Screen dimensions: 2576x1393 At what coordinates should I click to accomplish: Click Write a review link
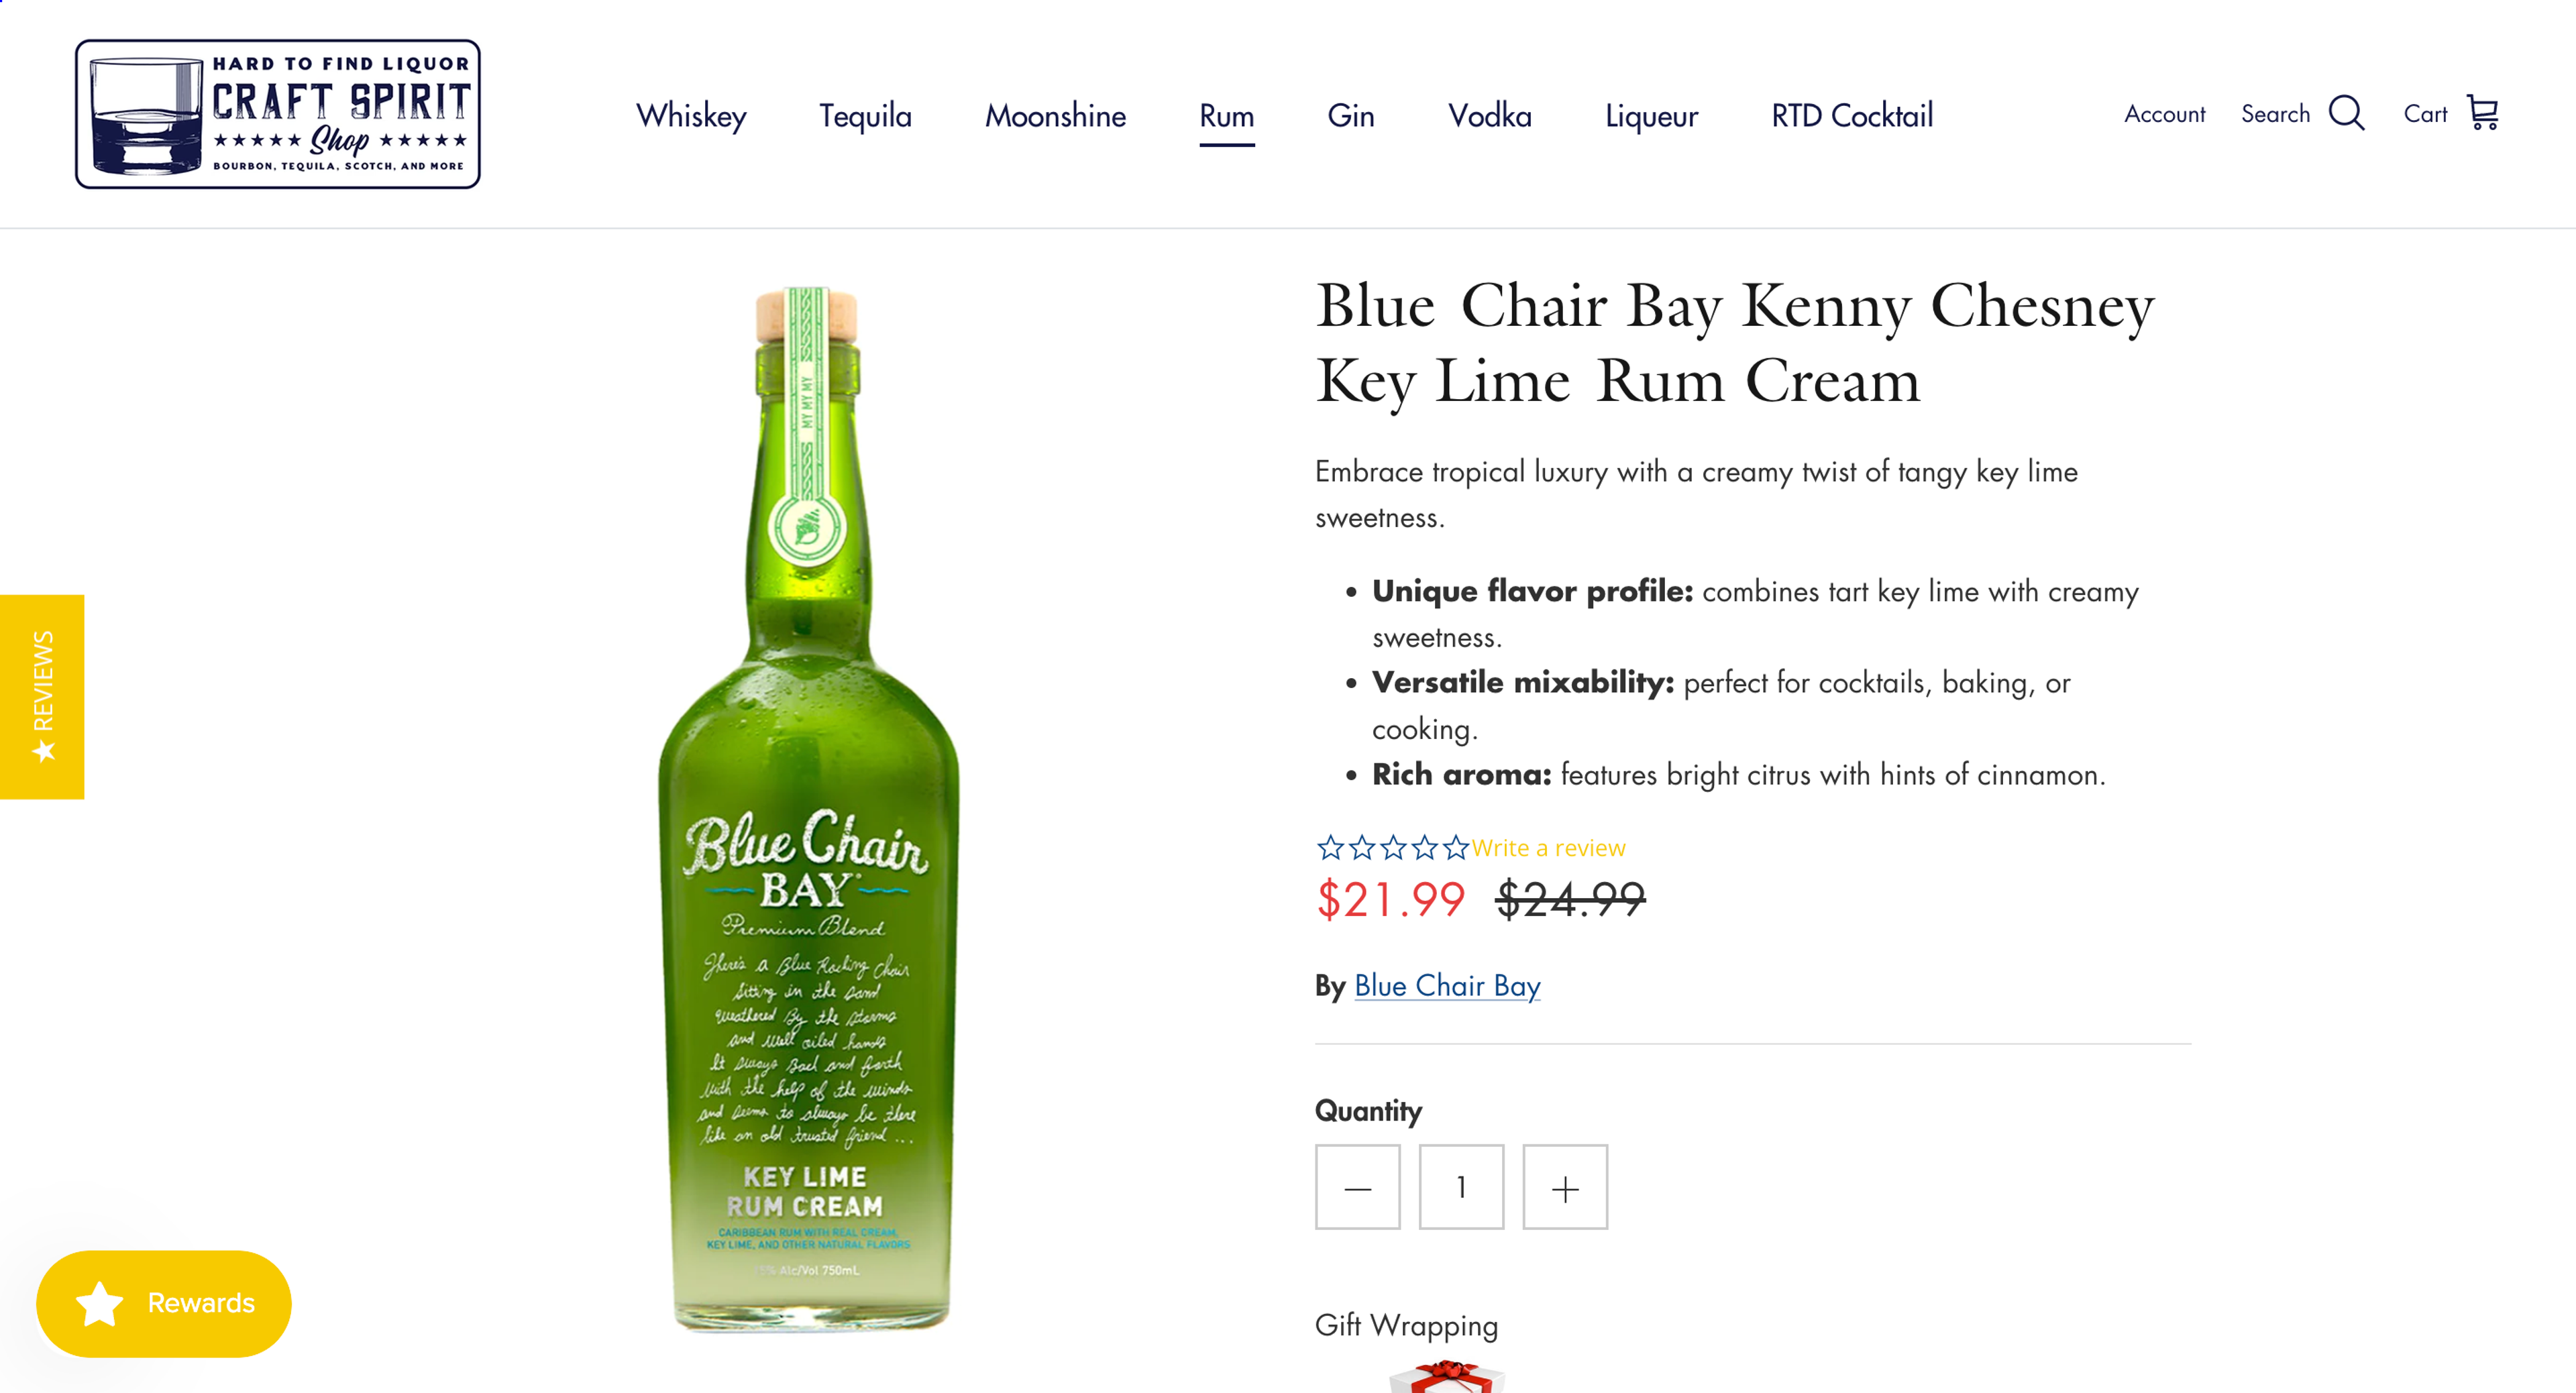coord(1548,848)
